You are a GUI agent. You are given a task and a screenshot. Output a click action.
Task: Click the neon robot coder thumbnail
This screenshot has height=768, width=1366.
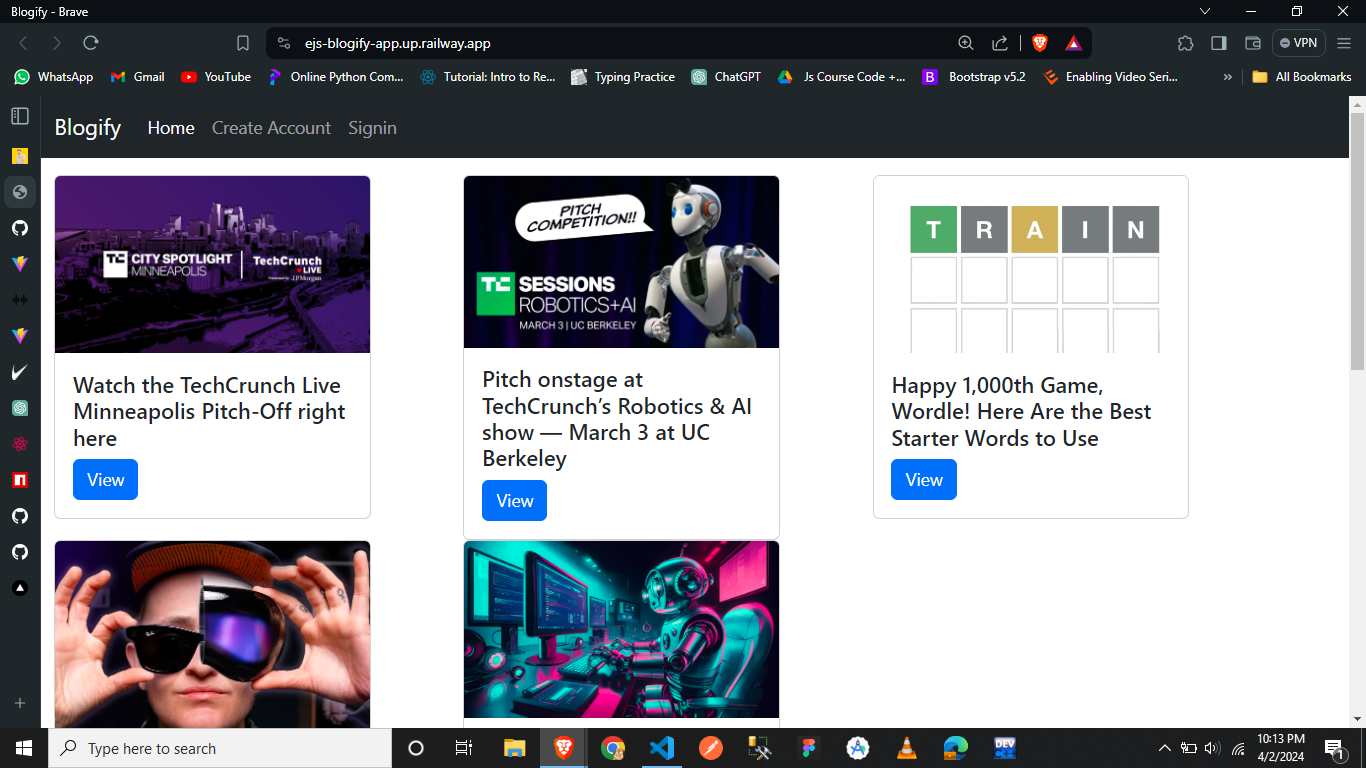621,630
